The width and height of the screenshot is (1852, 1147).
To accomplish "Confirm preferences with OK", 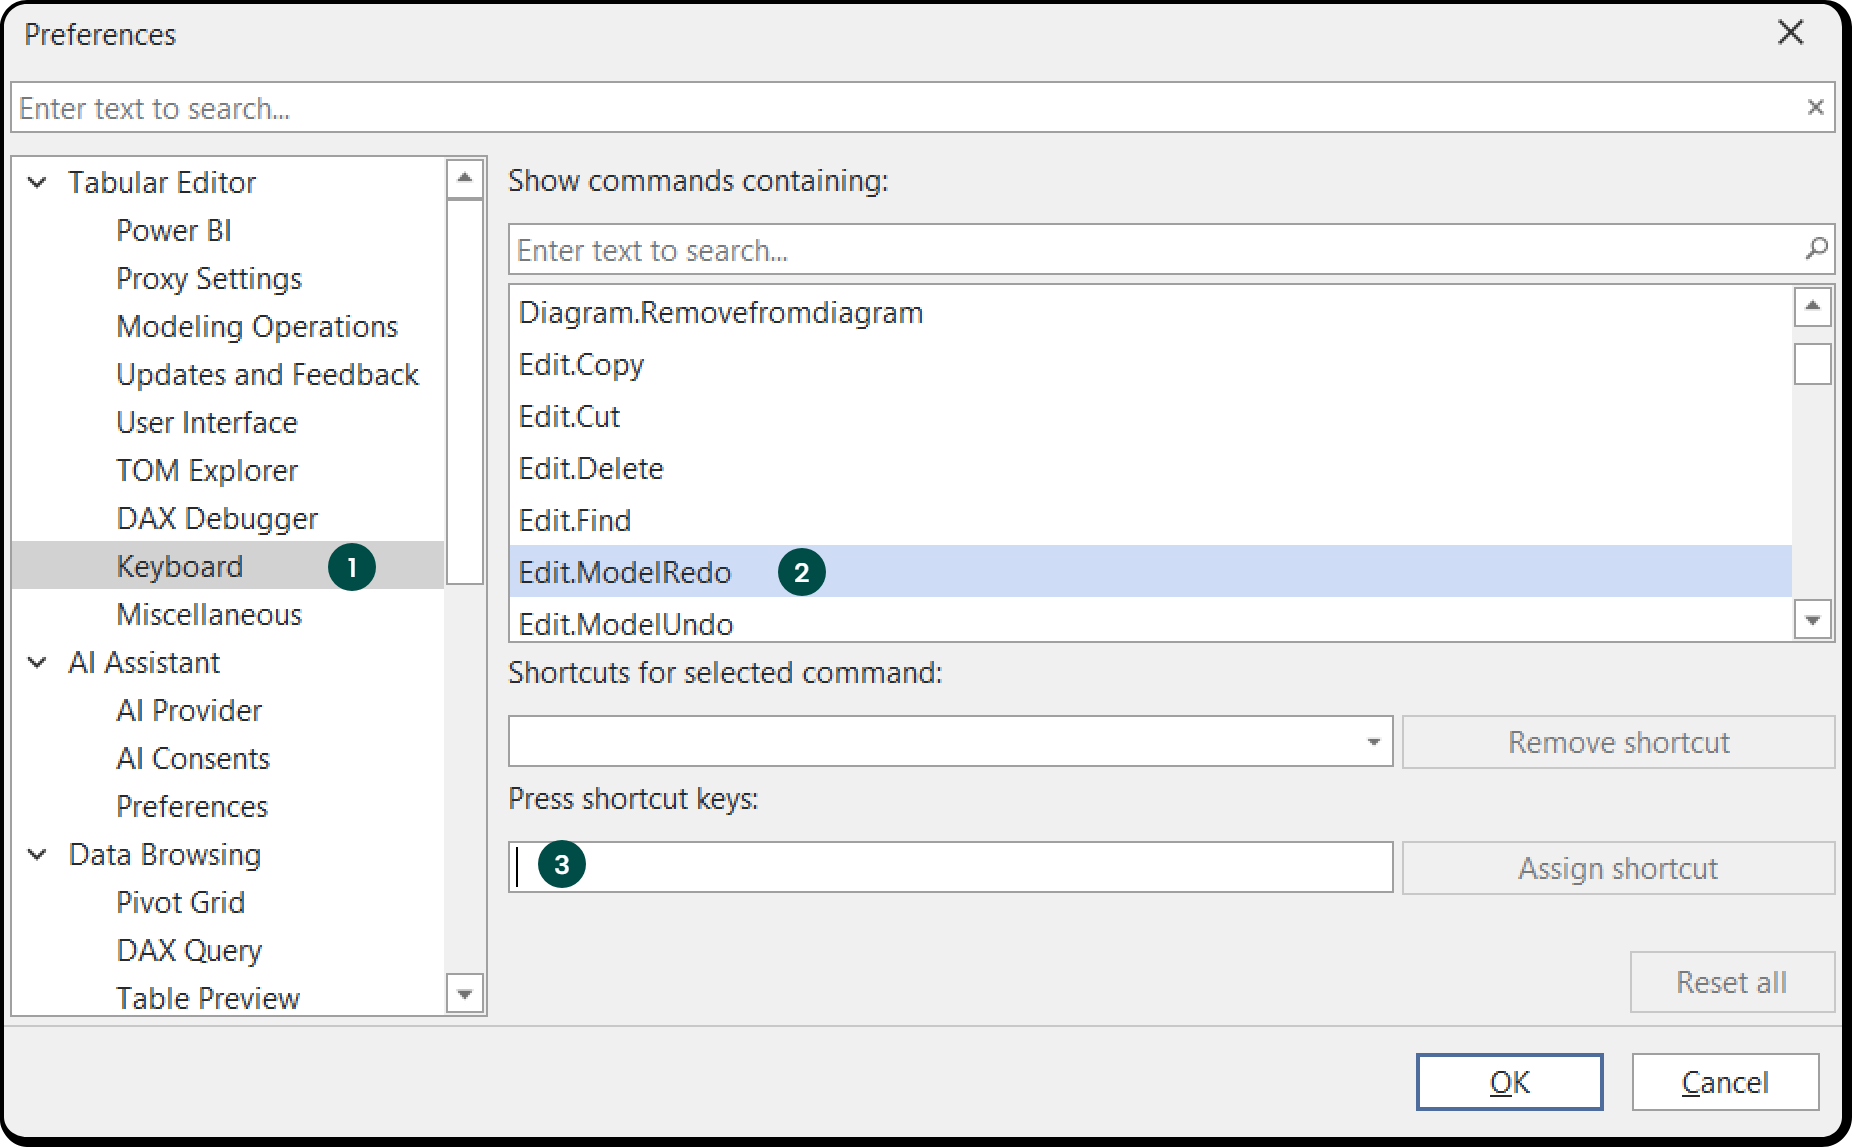I will (1509, 1082).
